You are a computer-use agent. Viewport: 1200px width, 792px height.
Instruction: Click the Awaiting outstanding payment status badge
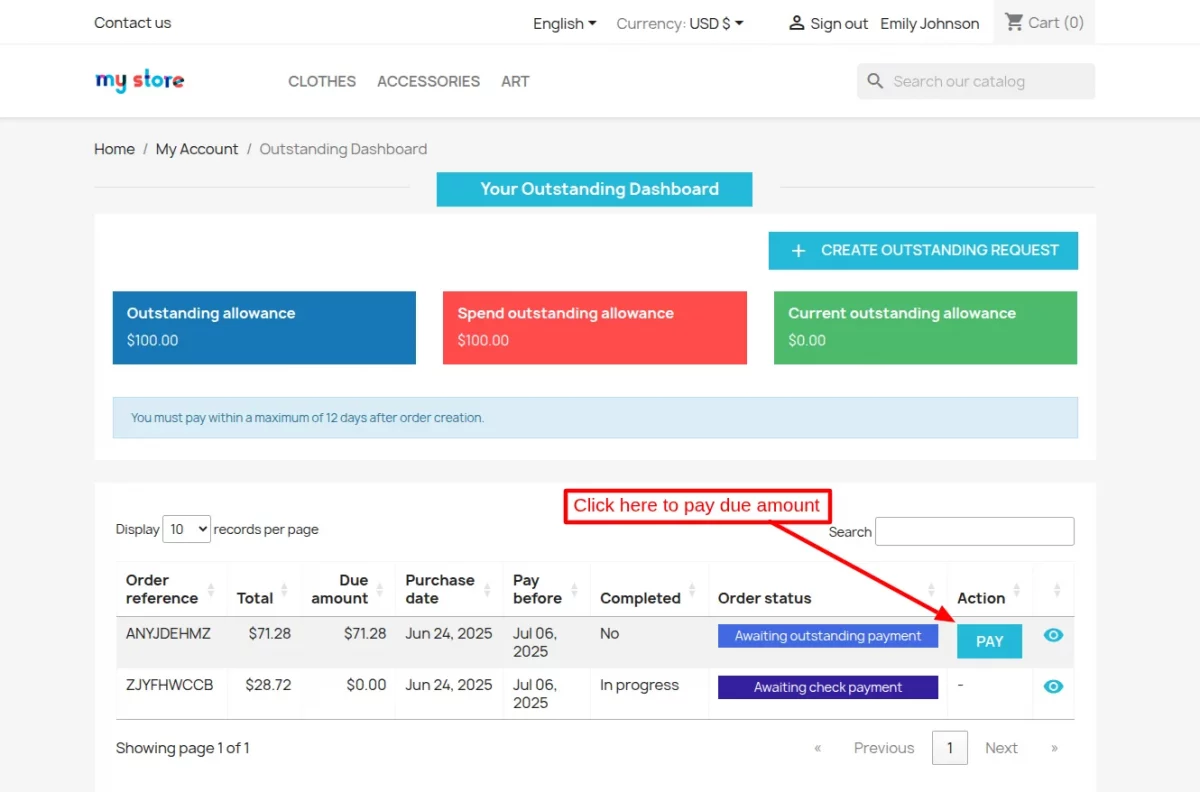pos(828,636)
